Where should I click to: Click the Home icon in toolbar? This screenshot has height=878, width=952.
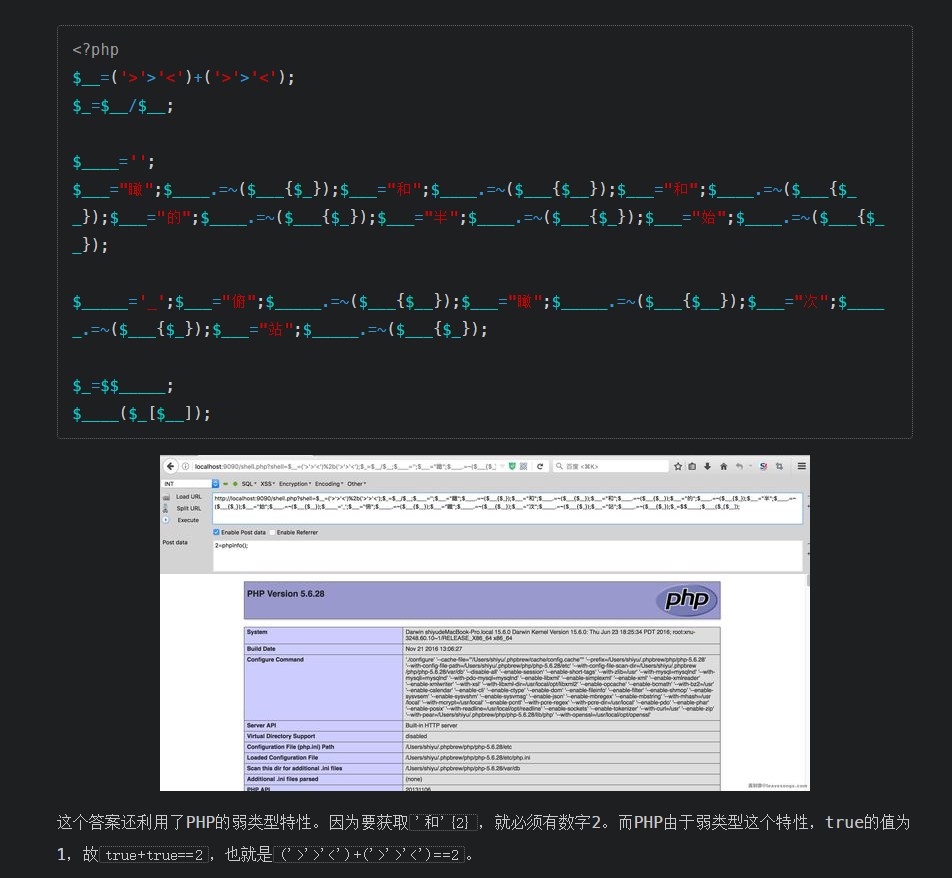pyautogui.click(x=724, y=467)
